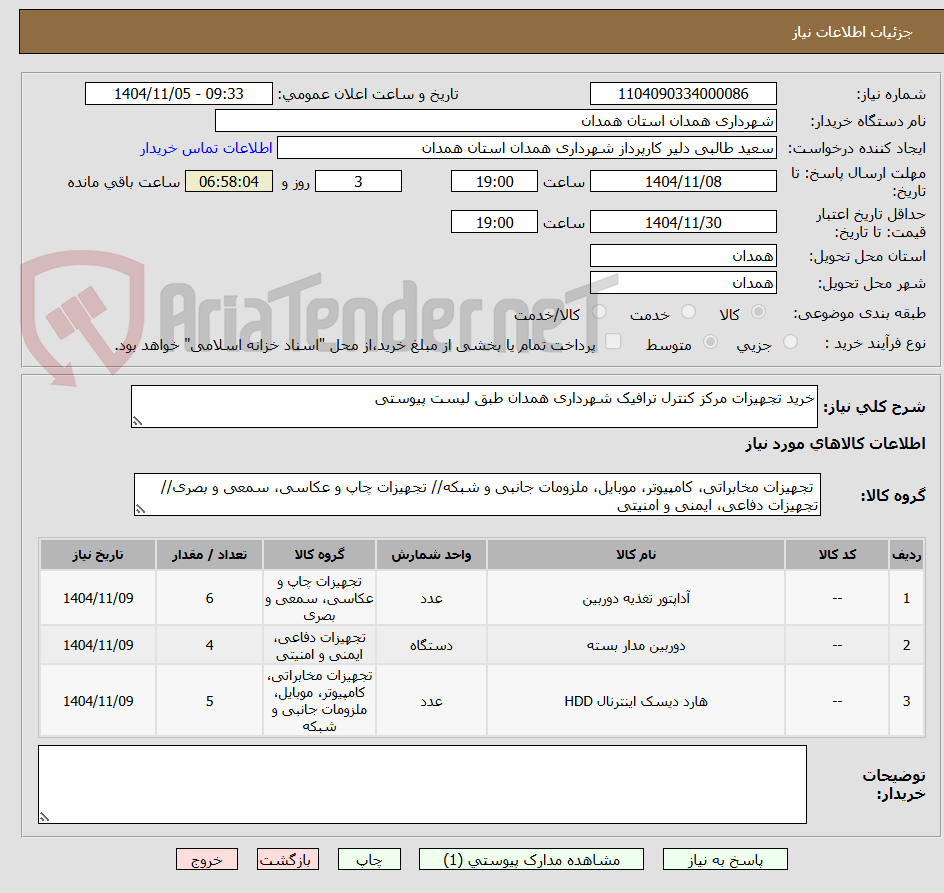Image resolution: width=944 pixels, height=893 pixels.
Task: Open اطلاعات تماس خریدار link
Action: coord(206,148)
